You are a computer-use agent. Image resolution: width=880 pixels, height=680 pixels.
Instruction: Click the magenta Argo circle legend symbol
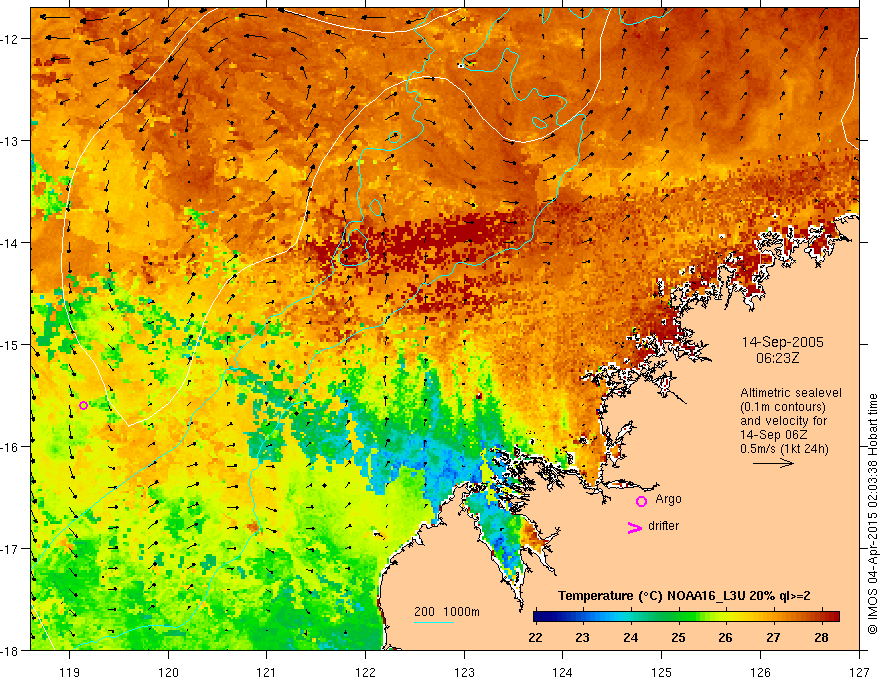tap(641, 501)
